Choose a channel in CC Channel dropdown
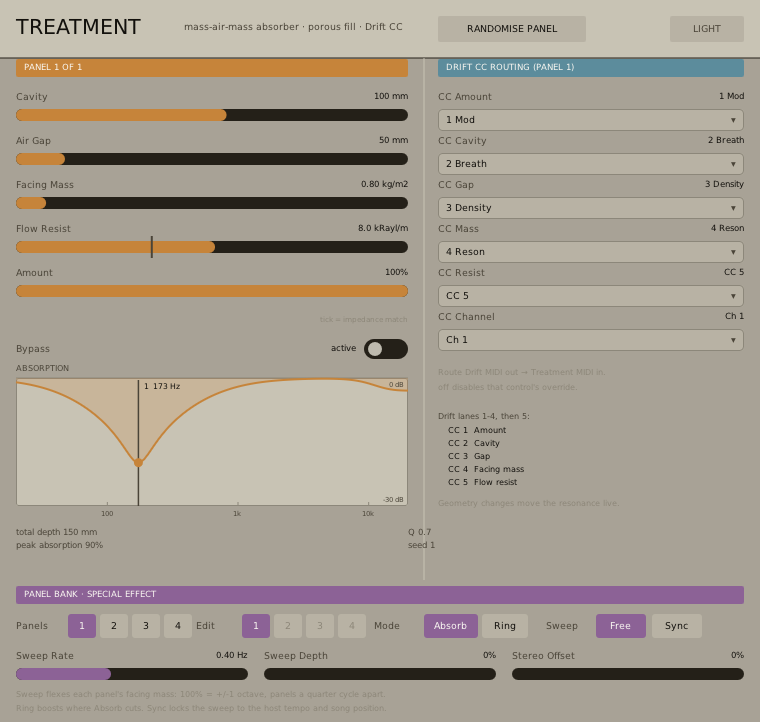Viewport: 760px width, 722px height. tap(591, 340)
